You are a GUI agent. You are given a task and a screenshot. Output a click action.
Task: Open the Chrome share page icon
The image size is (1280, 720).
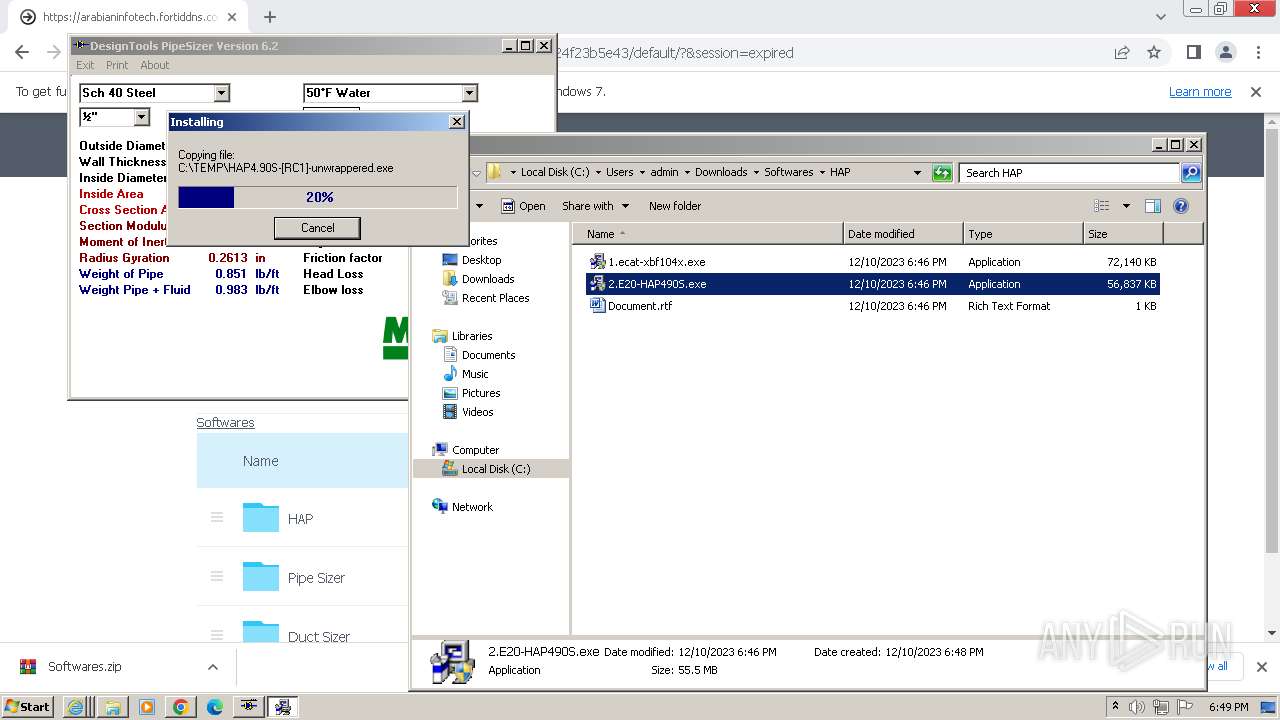tap(1122, 52)
